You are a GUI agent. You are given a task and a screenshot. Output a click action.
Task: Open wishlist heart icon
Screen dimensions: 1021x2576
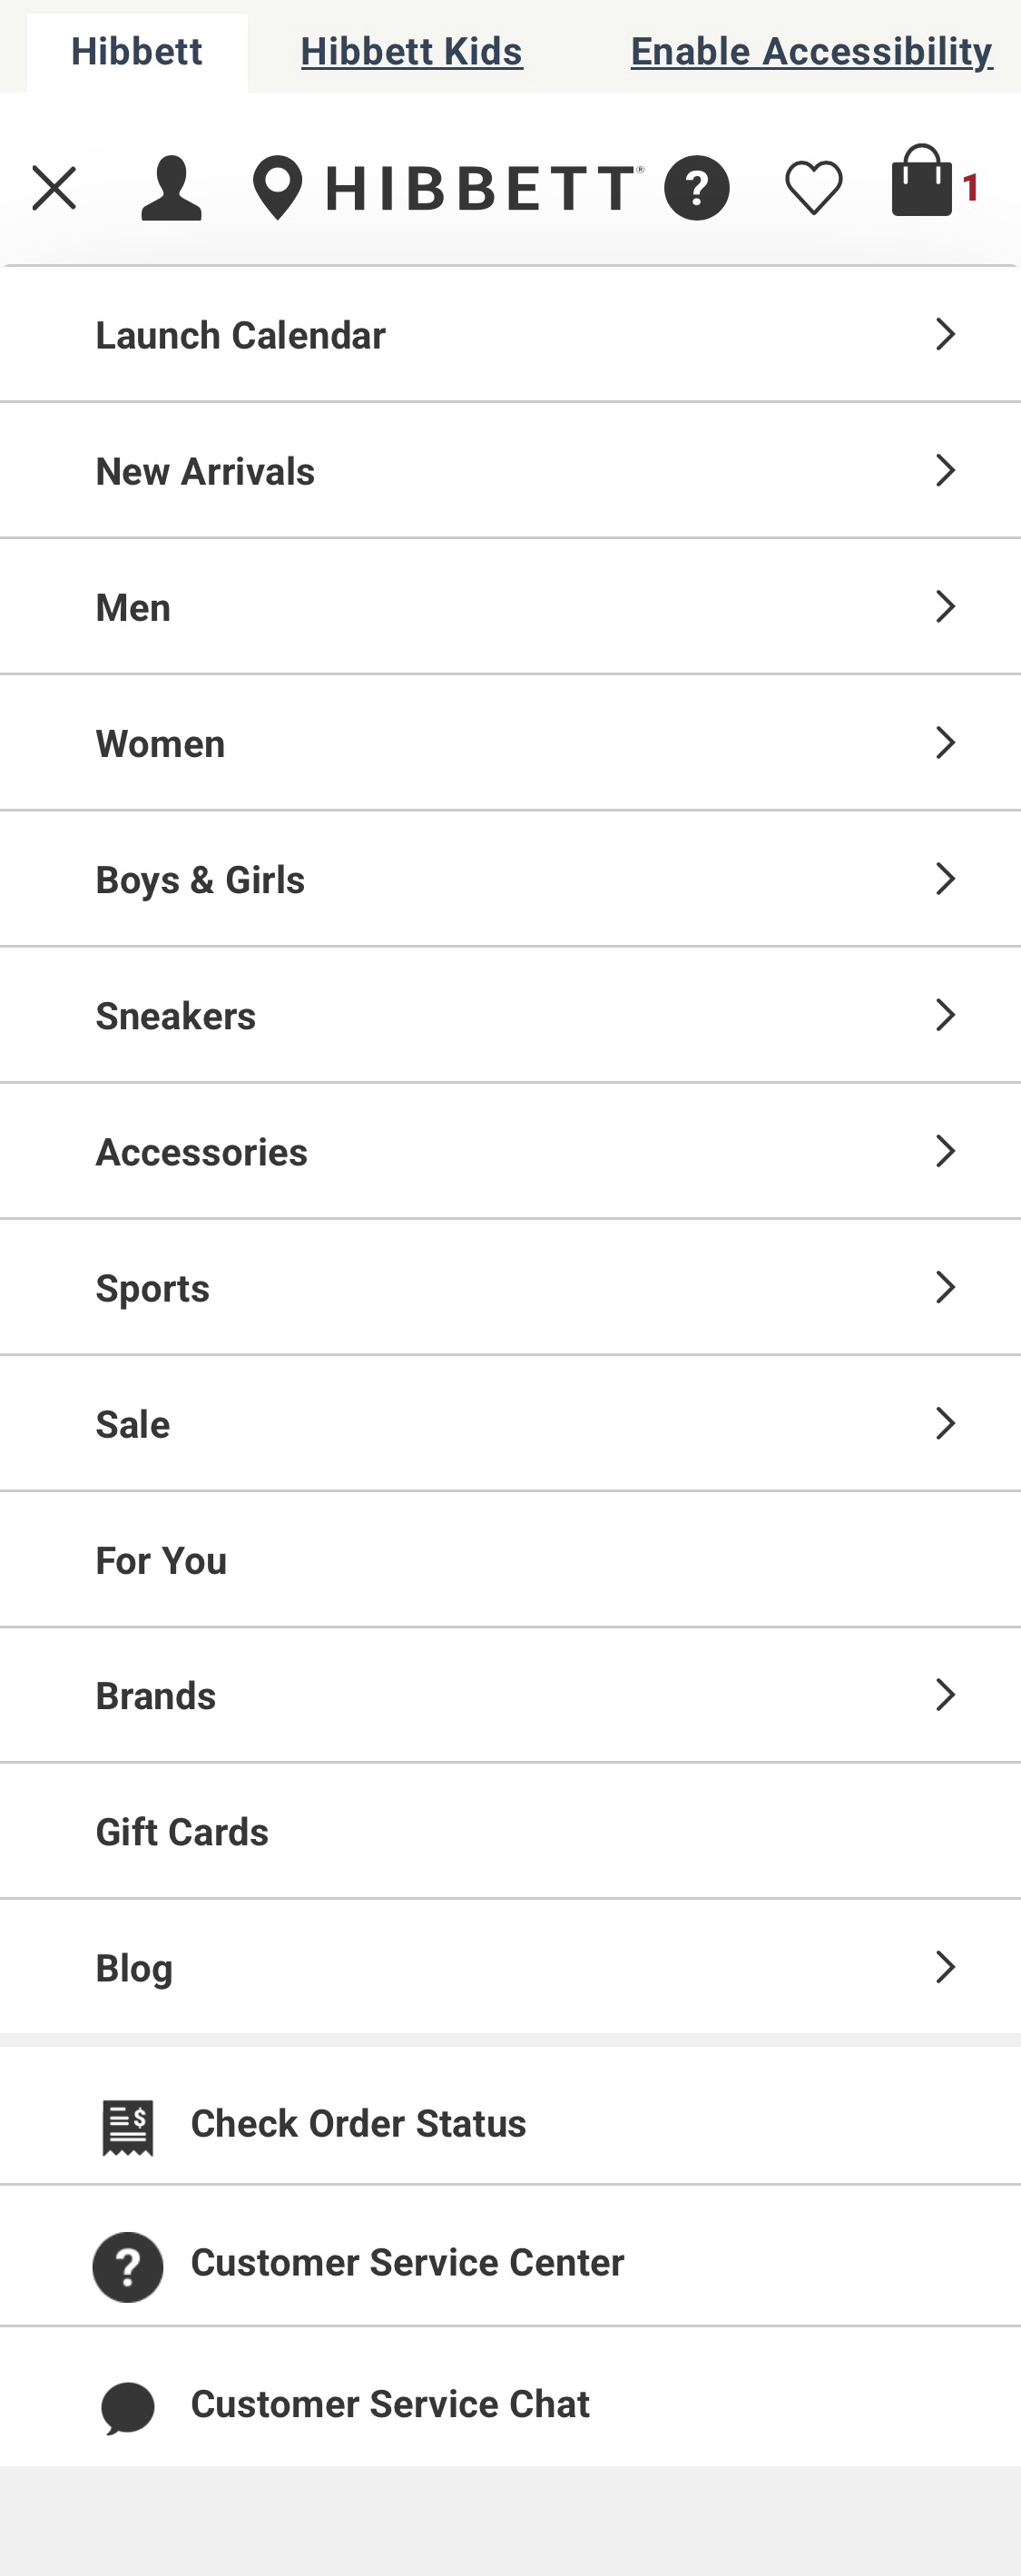pyautogui.click(x=813, y=188)
